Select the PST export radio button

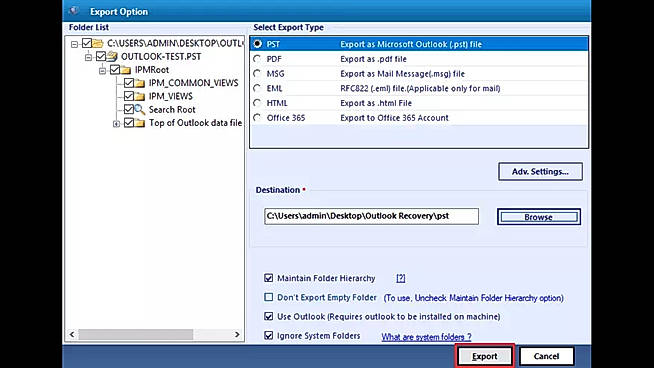point(257,44)
